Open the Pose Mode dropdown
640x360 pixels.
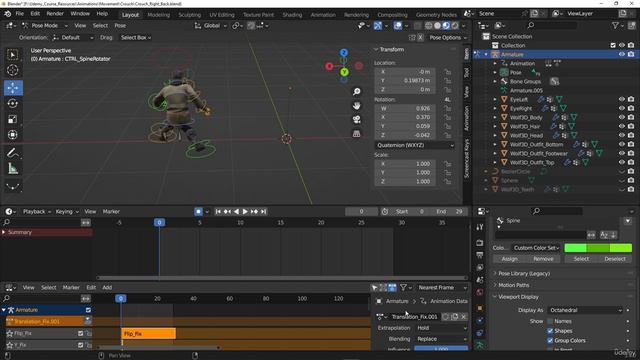(x=45, y=25)
